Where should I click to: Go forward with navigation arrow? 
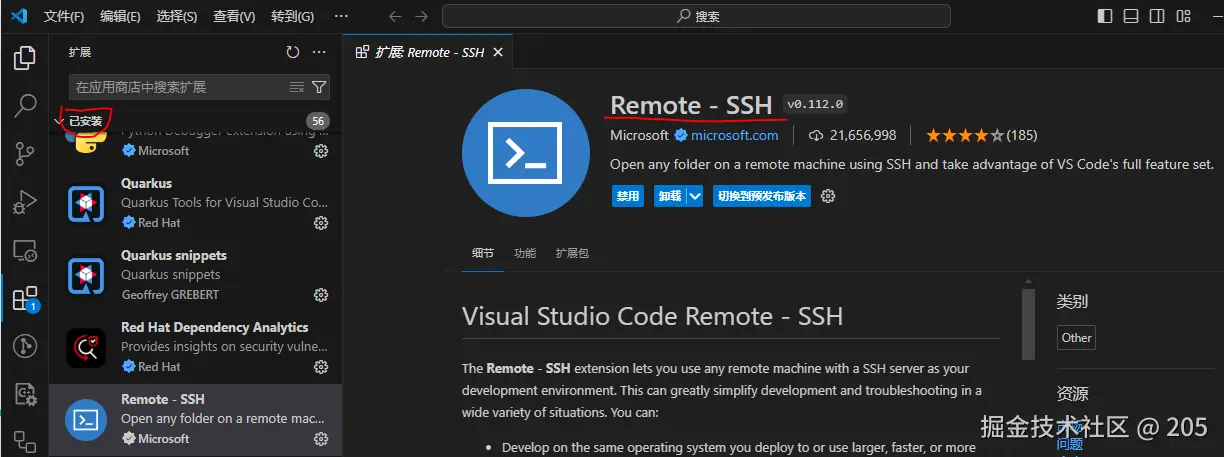pos(422,16)
